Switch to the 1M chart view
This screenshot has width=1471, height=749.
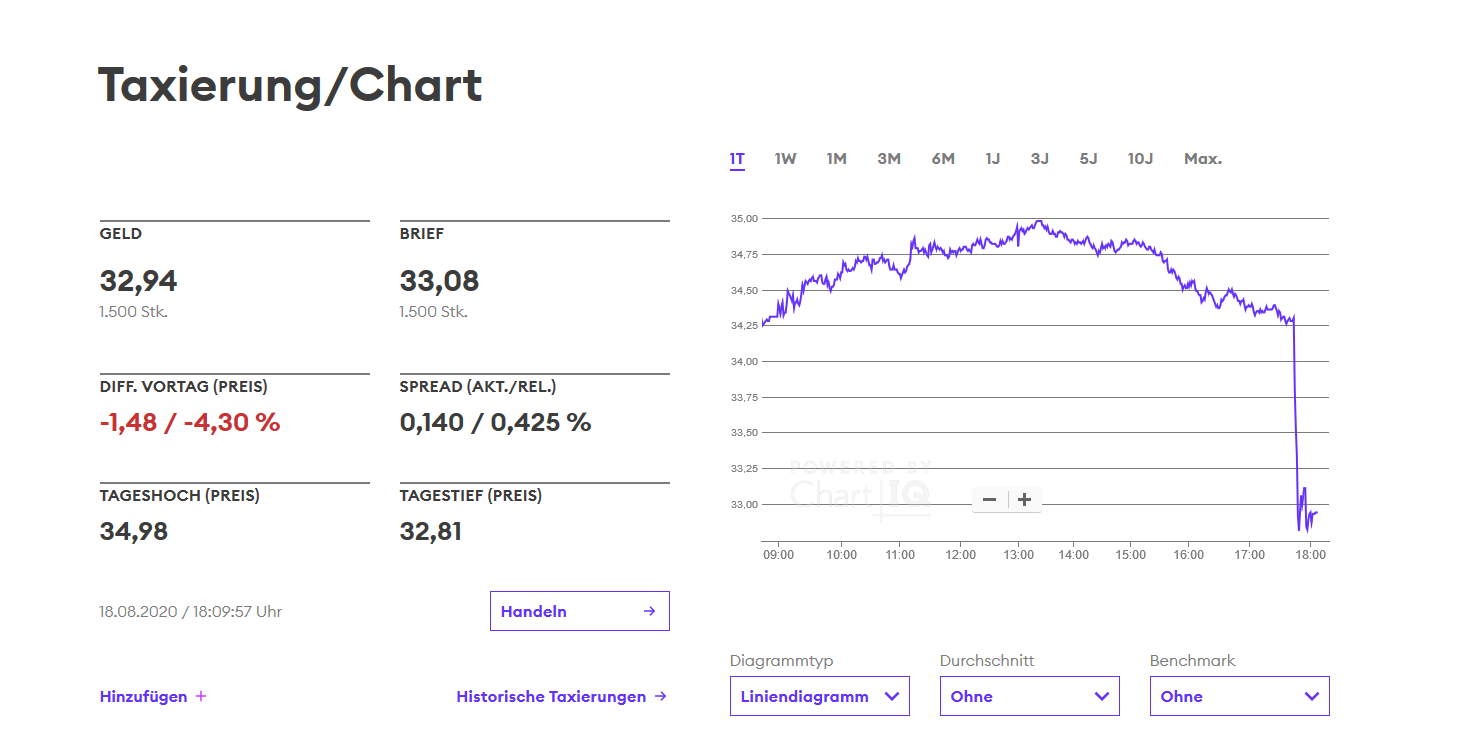click(x=836, y=158)
